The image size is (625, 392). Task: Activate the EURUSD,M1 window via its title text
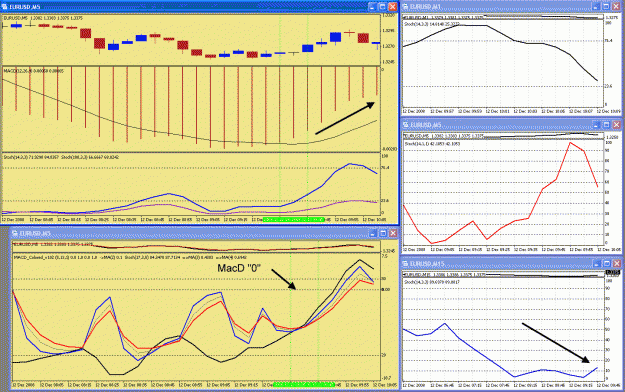pos(425,7)
